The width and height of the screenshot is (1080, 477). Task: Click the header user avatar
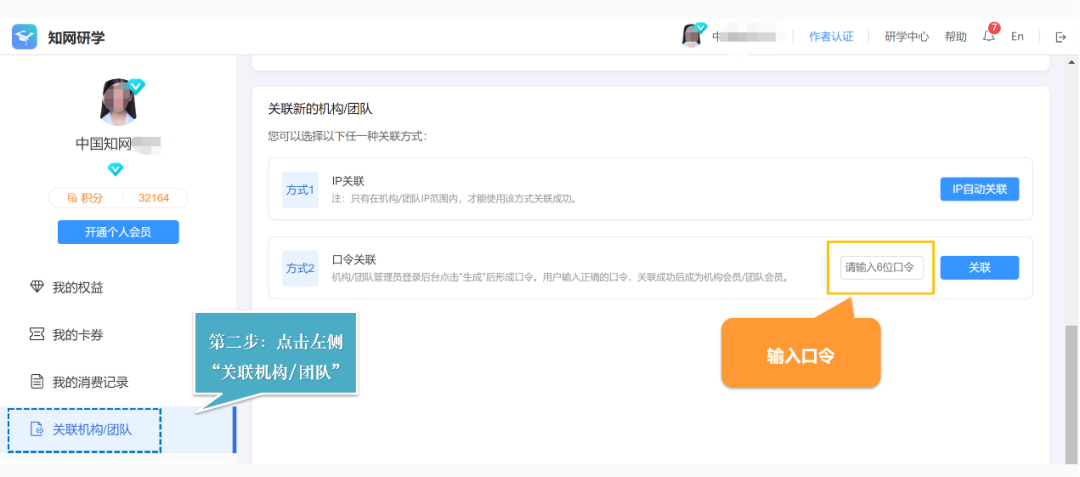click(692, 36)
